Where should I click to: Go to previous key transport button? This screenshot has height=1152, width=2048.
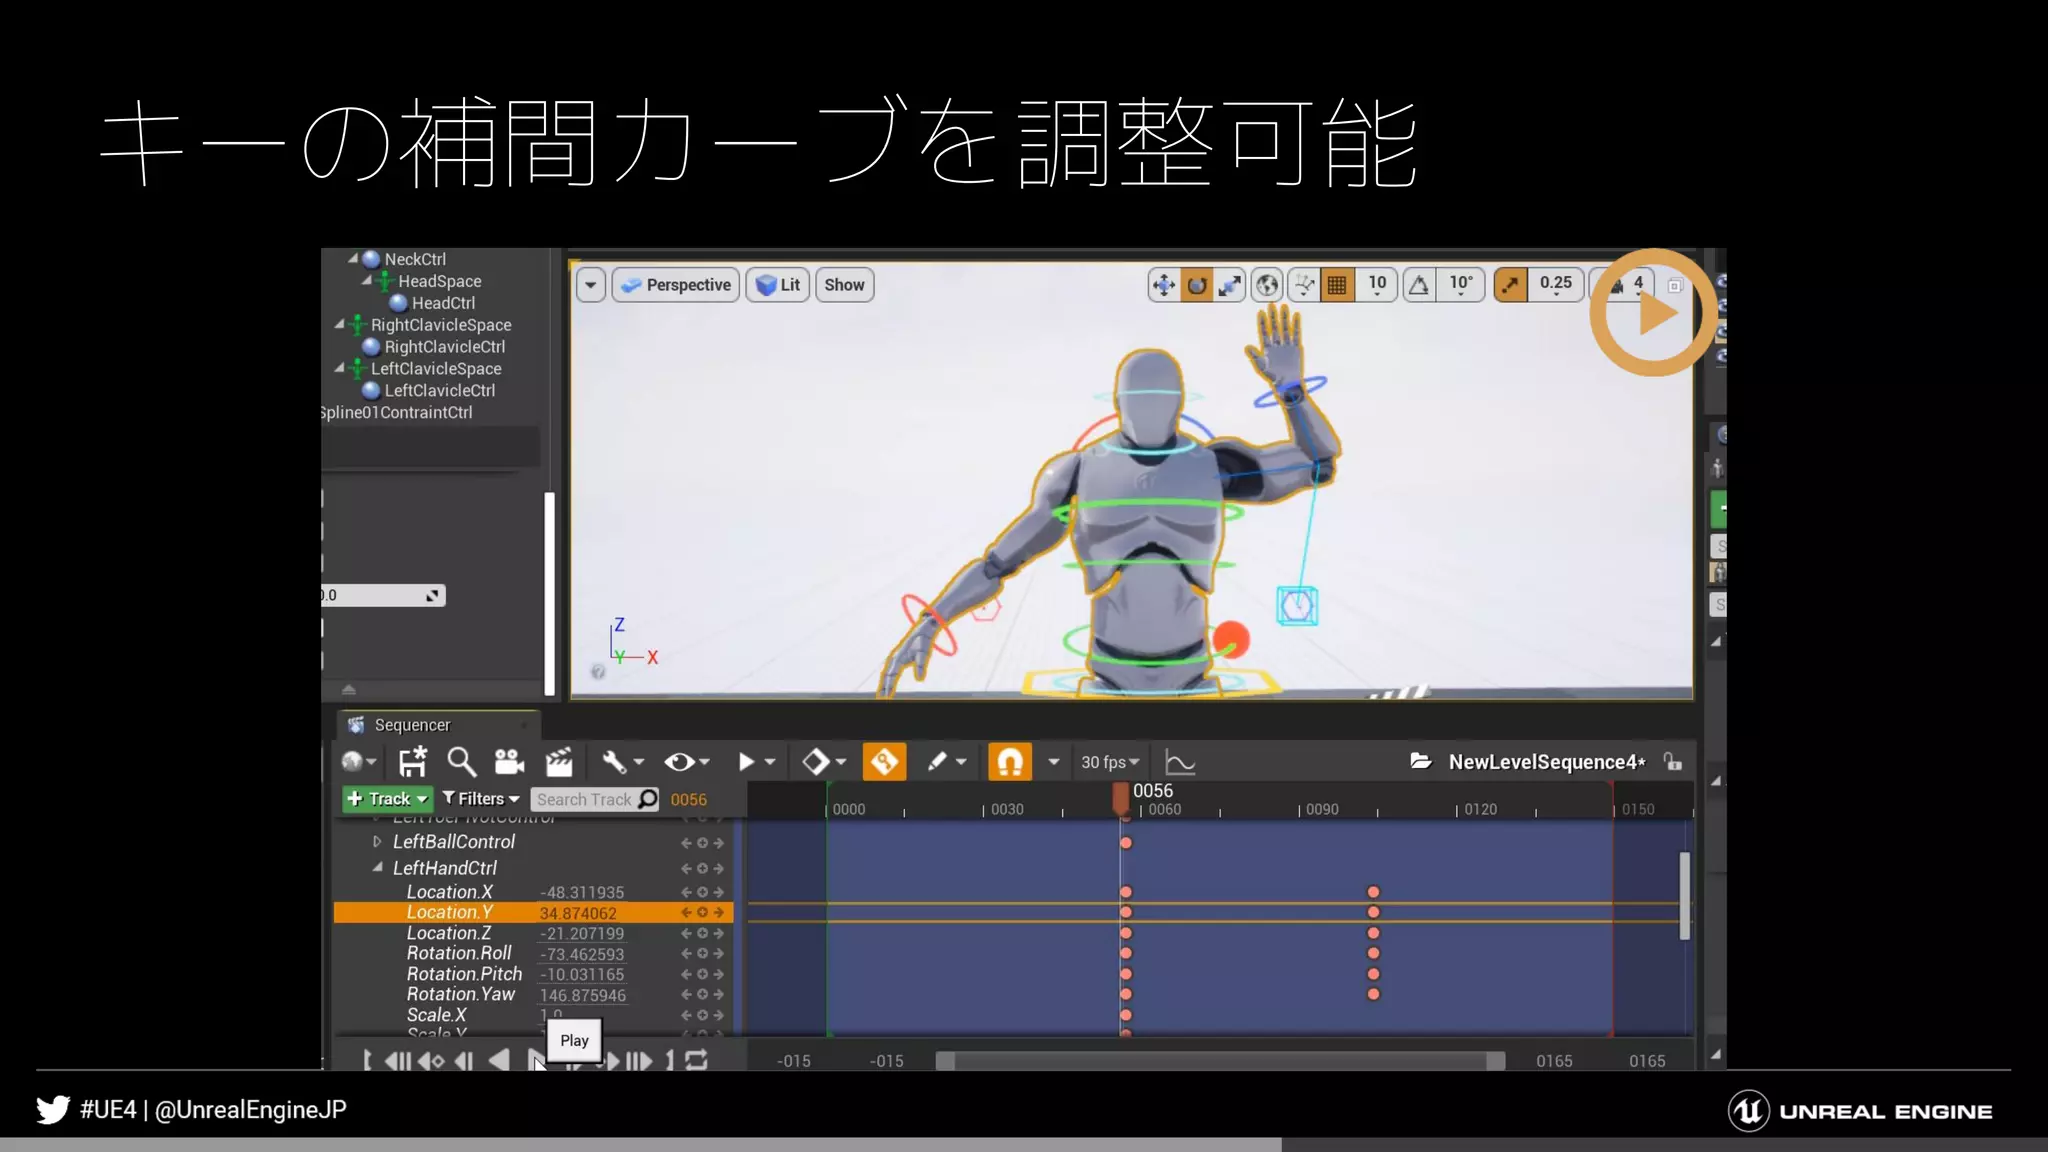[x=431, y=1060]
